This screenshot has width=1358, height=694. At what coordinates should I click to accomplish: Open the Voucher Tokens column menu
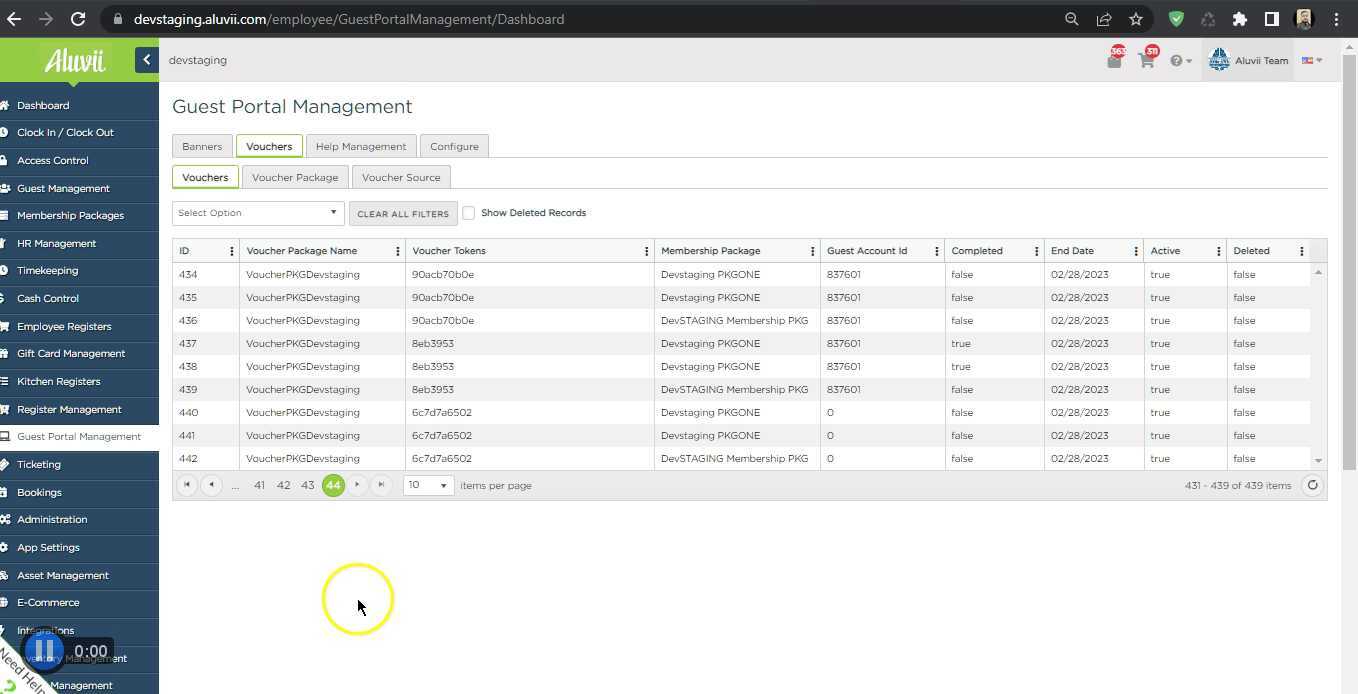coord(646,251)
